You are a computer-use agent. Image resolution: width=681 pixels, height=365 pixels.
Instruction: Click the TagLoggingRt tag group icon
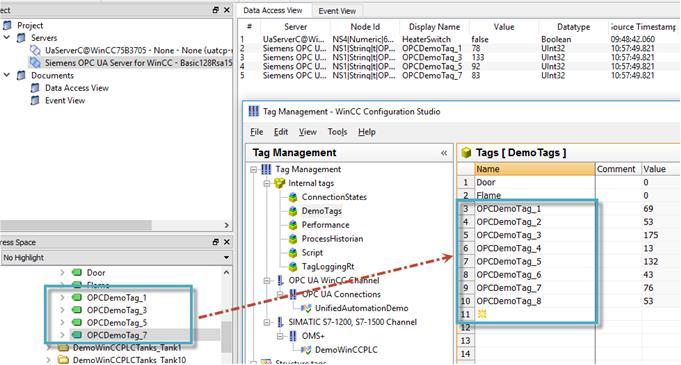[x=293, y=267]
